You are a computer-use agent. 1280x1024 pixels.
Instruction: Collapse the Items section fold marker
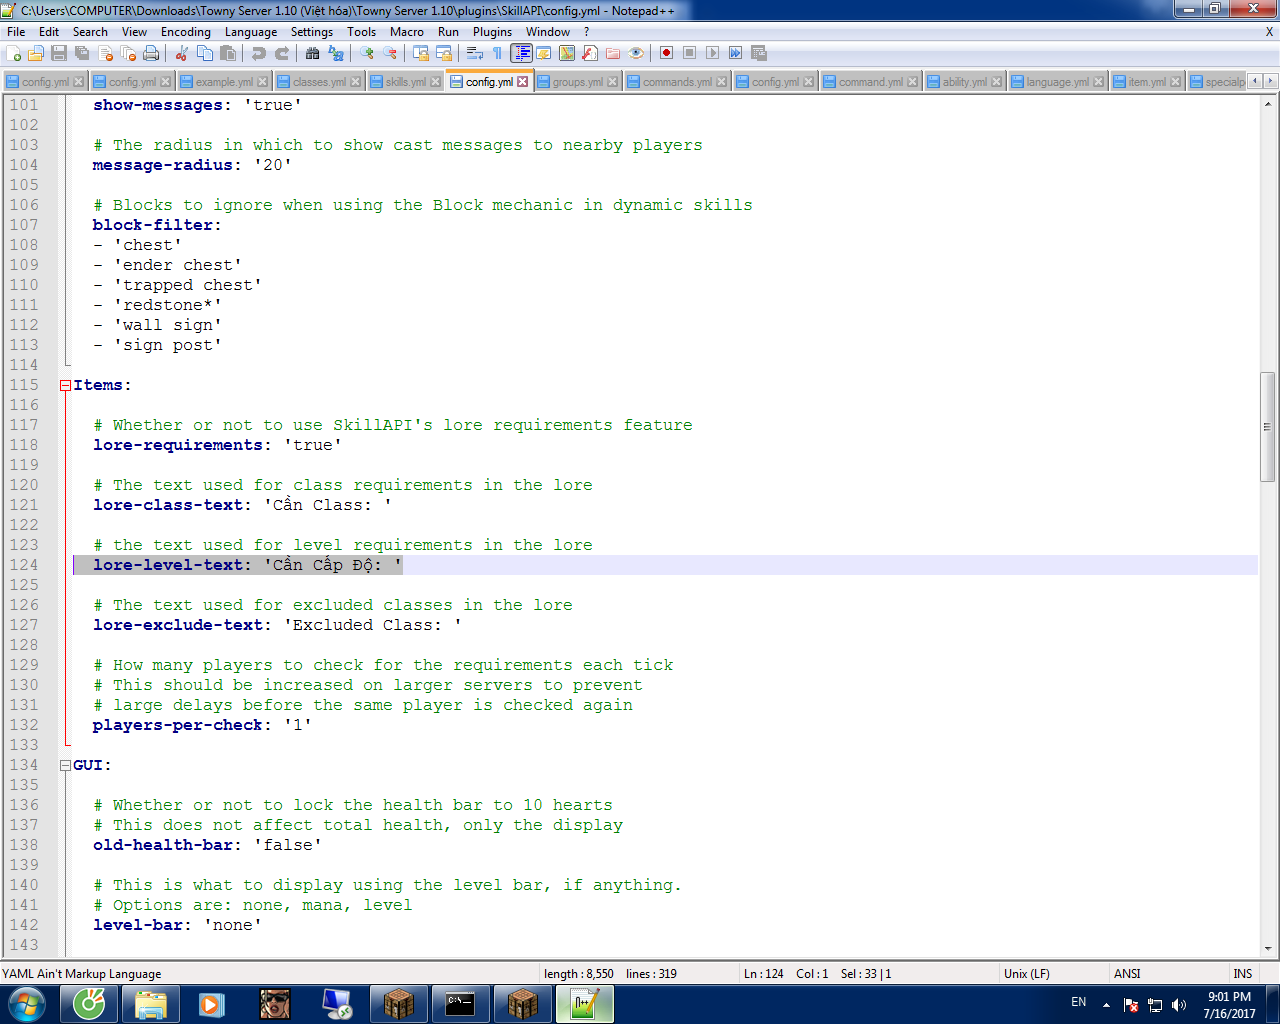[65, 385]
